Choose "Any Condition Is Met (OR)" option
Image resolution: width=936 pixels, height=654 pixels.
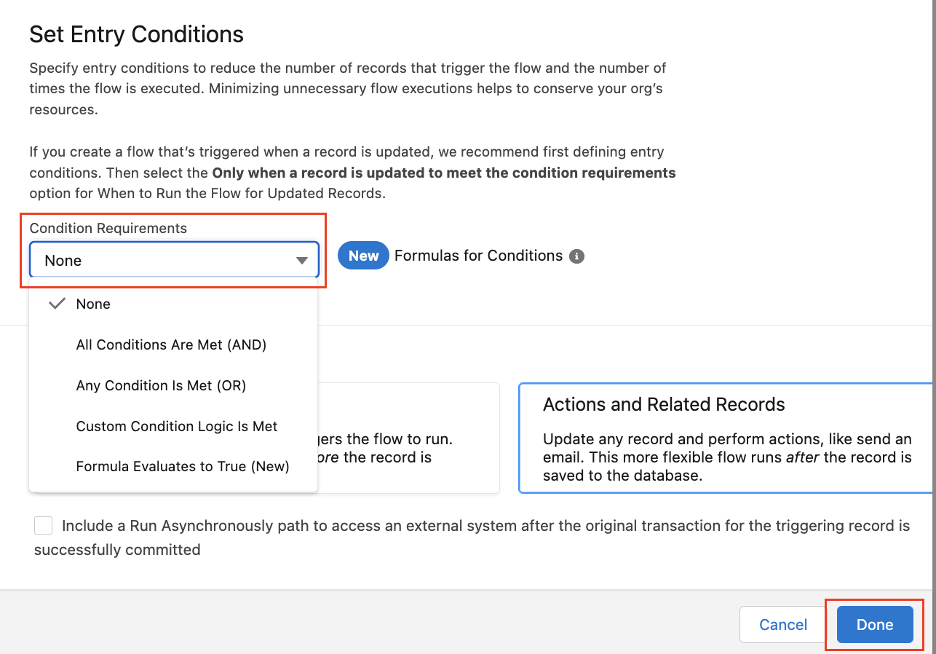coord(161,385)
